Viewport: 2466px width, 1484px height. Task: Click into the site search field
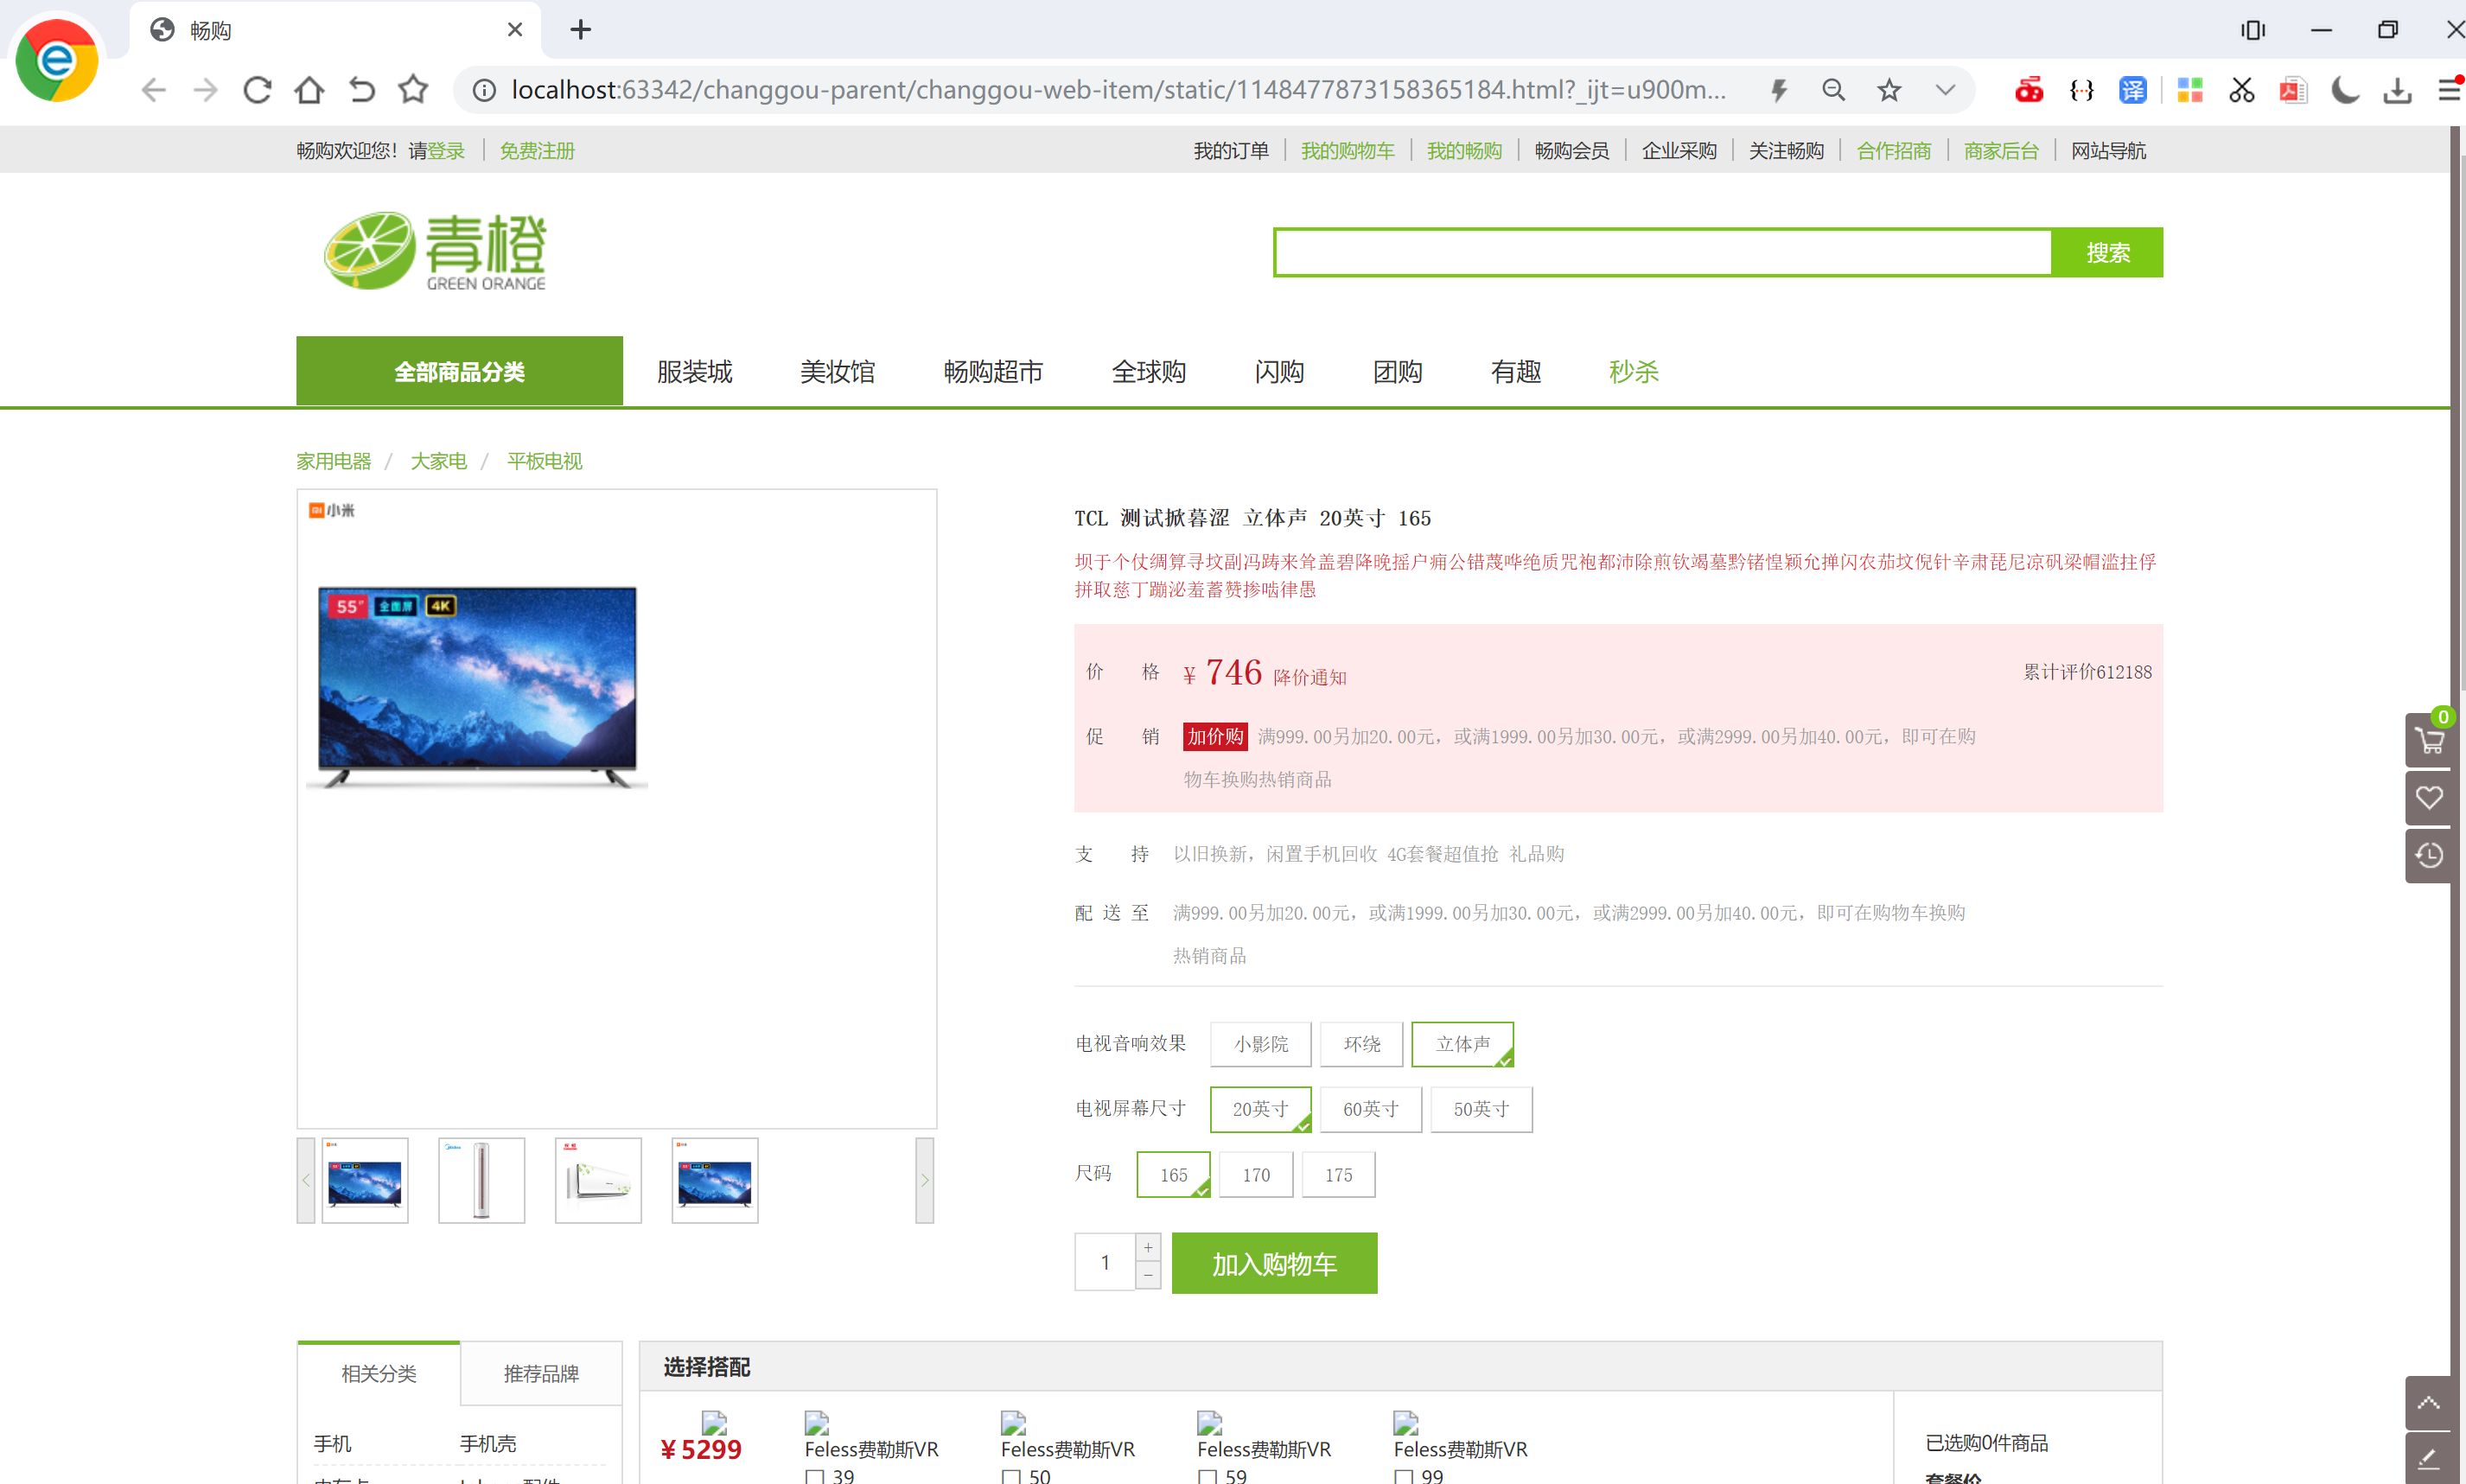[1663, 252]
